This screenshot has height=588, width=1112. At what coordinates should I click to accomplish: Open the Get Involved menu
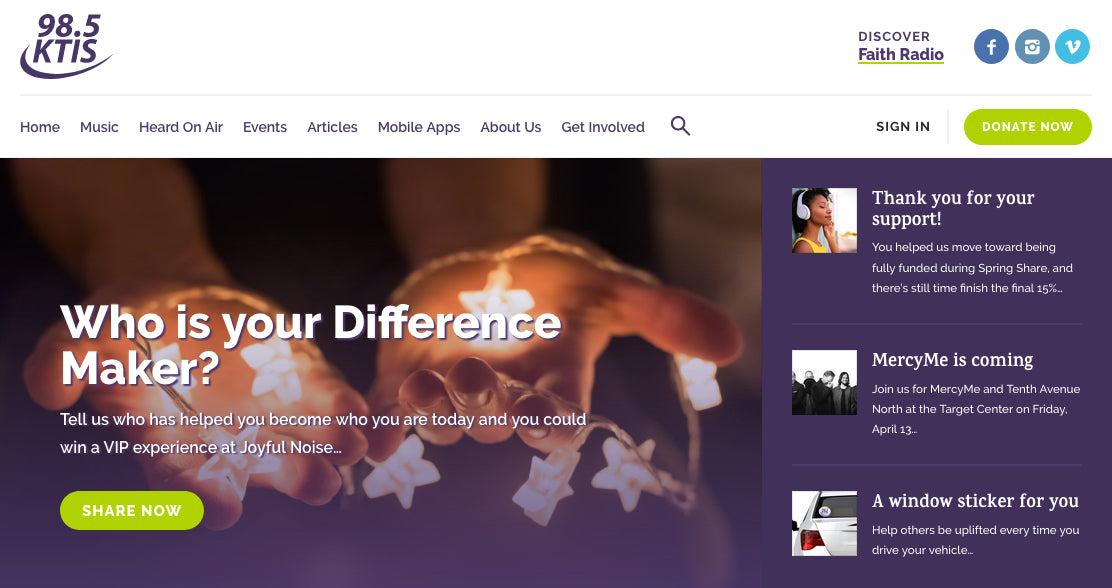(x=603, y=127)
